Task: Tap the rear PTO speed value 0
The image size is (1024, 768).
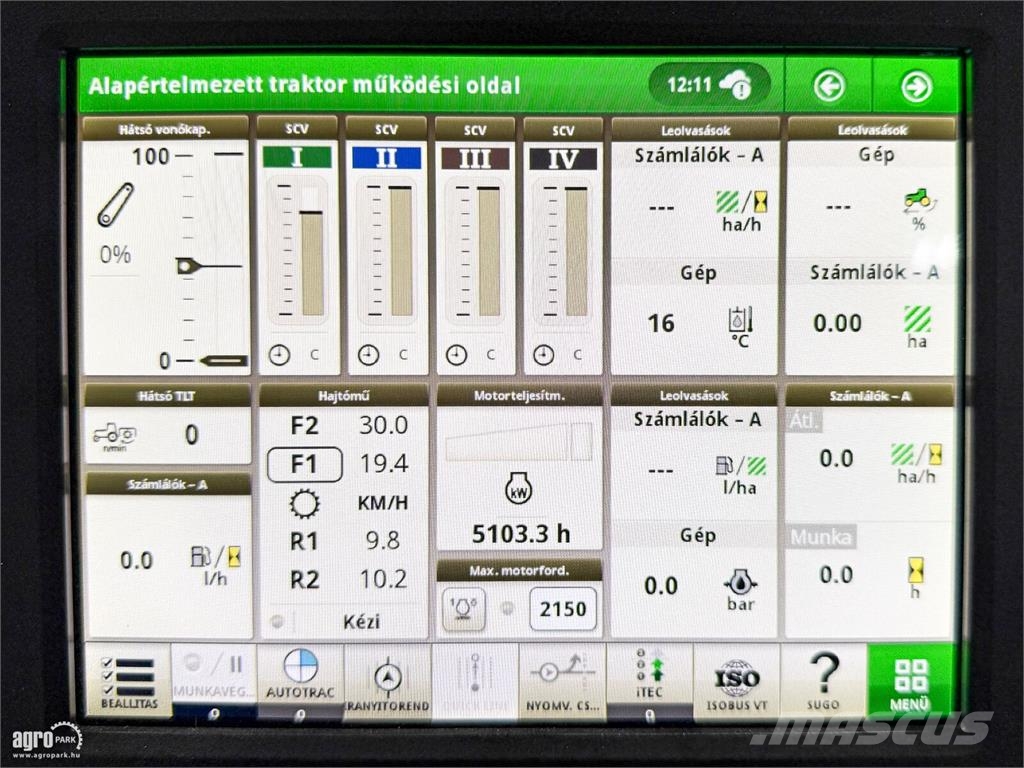Action: click(x=191, y=434)
